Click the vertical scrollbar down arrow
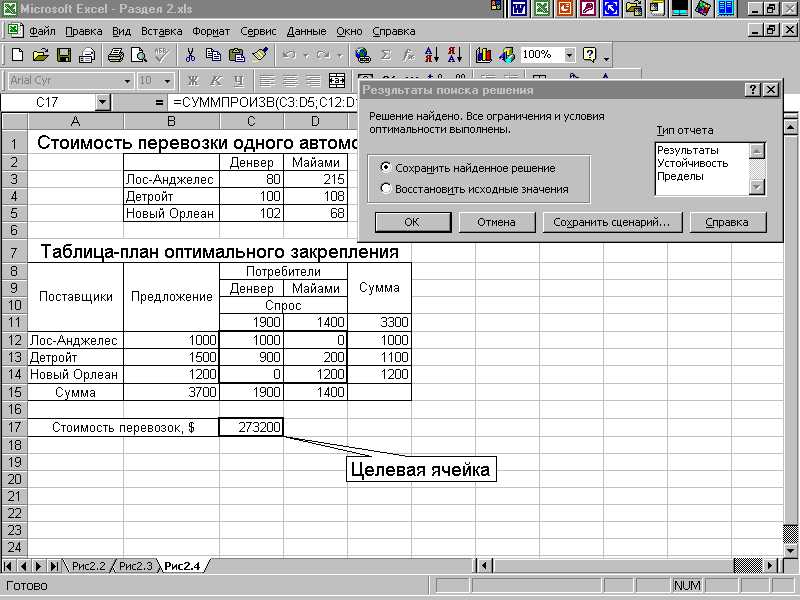Screen dimensions: 800x600 (790, 550)
